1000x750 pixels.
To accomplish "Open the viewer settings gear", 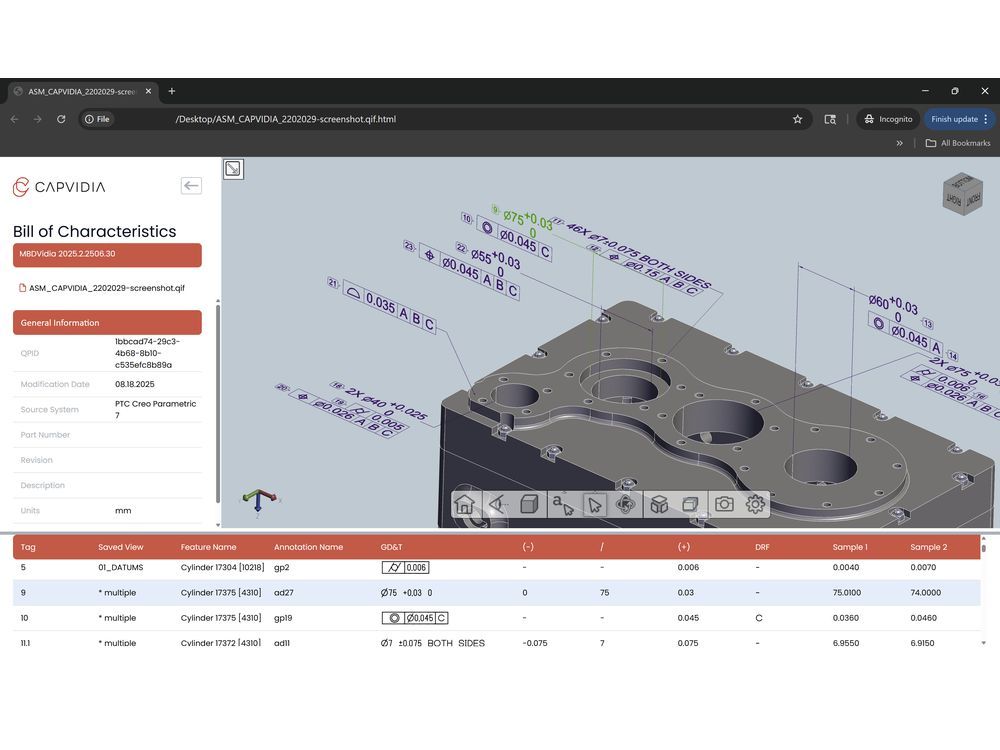I will pos(755,505).
